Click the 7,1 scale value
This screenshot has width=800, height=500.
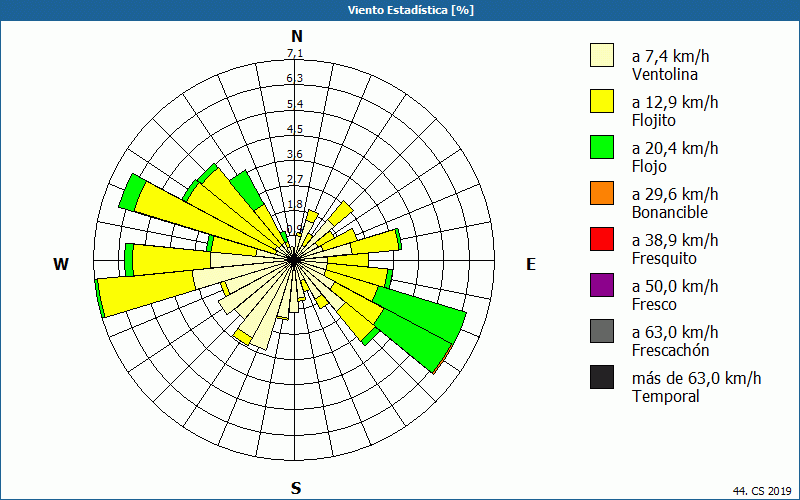tap(295, 53)
